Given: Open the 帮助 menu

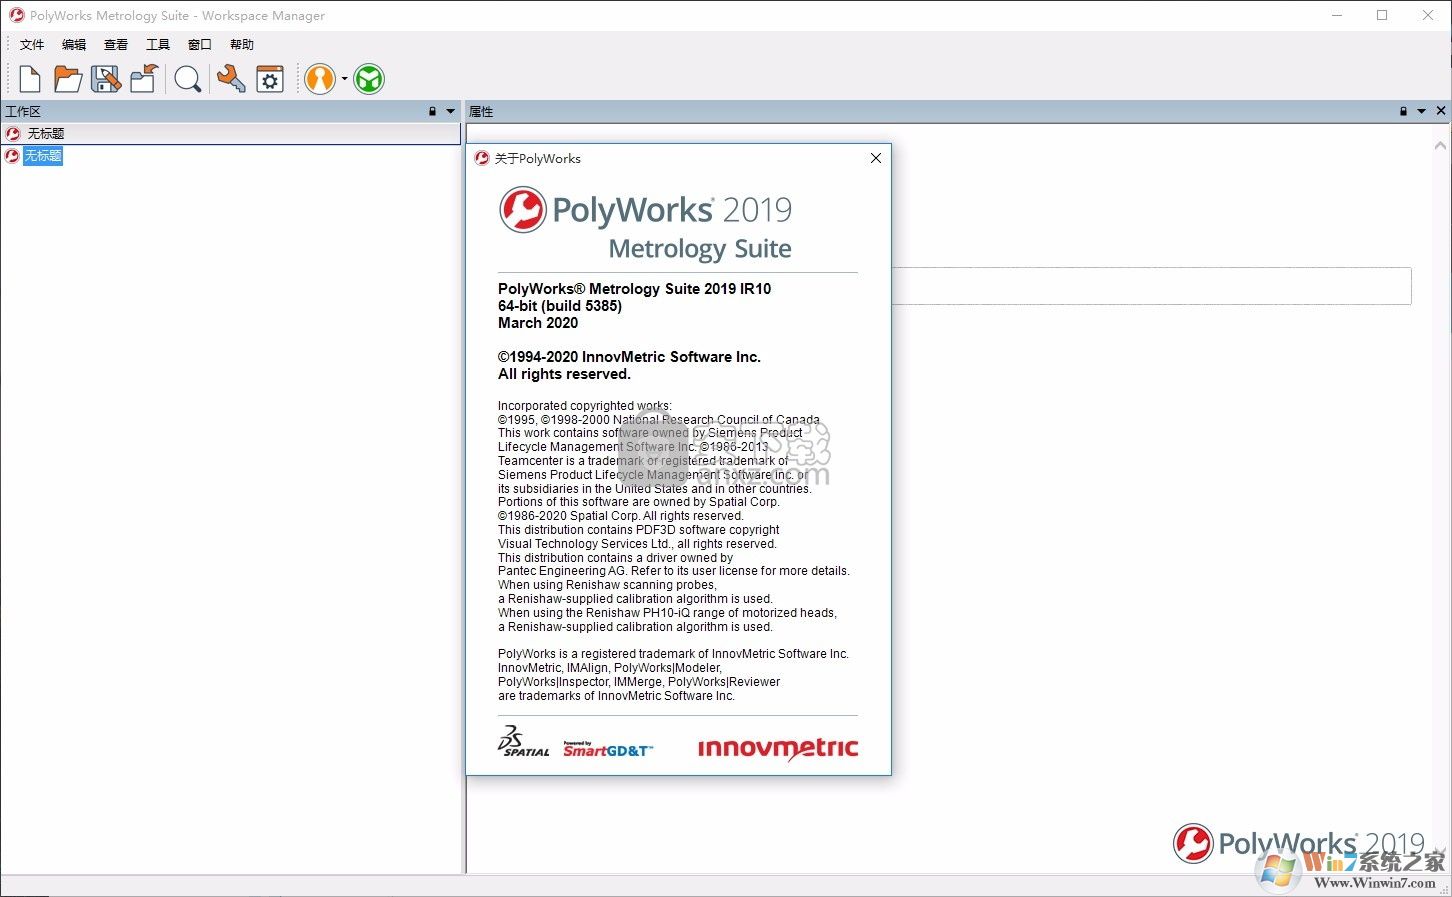Looking at the screenshot, I should [240, 44].
